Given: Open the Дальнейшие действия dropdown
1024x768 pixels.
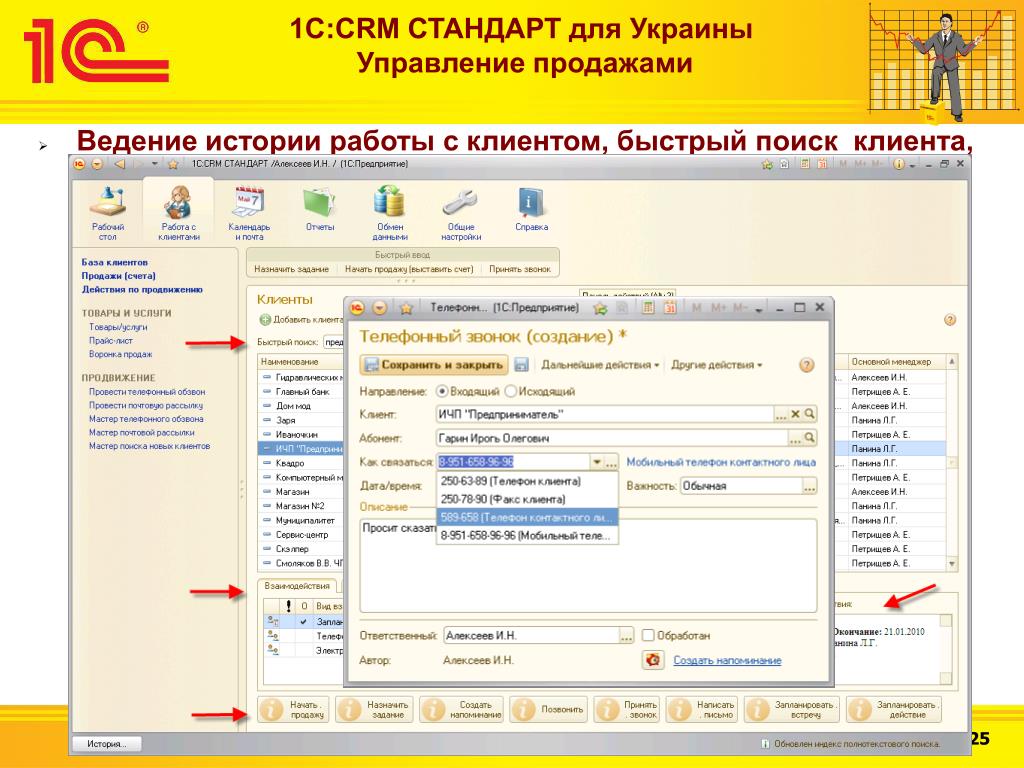Looking at the screenshot, I should point(600,365).
